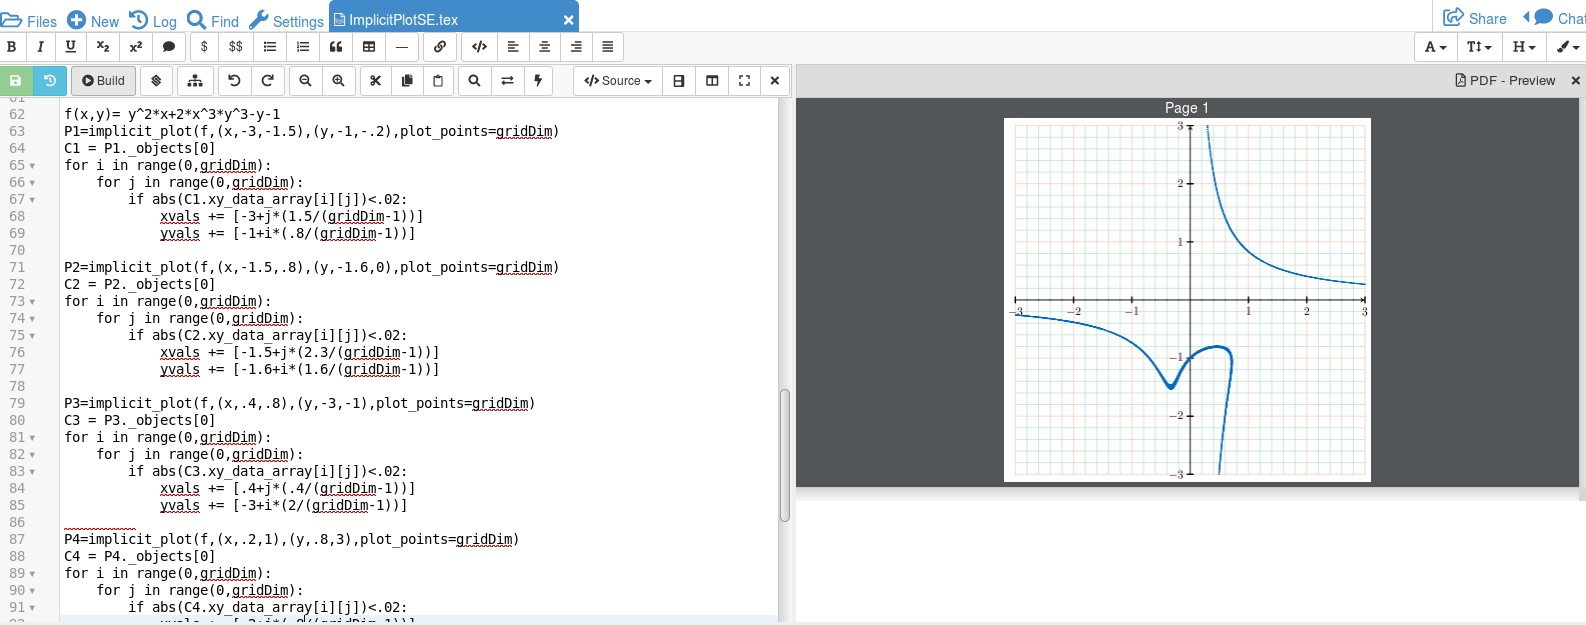Insert a horizontal rule
Viewport: 1586px width, 625px height.
click(402, 46)
